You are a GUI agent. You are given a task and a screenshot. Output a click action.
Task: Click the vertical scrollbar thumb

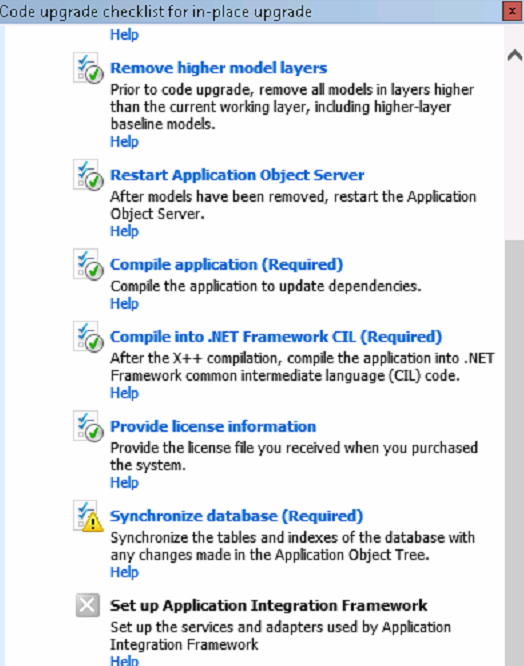[515, 453]
